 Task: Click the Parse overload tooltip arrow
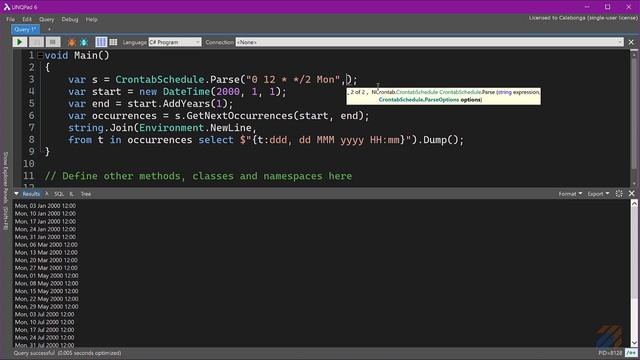pos(349,93)
